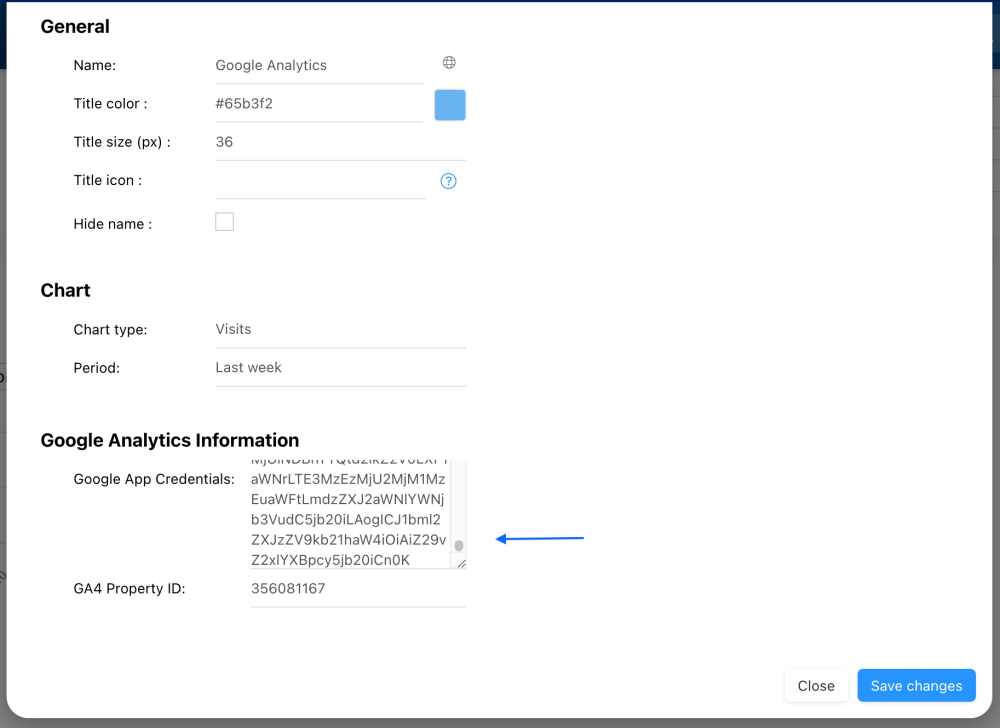Image resolution: width=1000 pixels, height=728 pixels.
Task: Click inside the Google App Credentials textarea
Action: [348, 515]
